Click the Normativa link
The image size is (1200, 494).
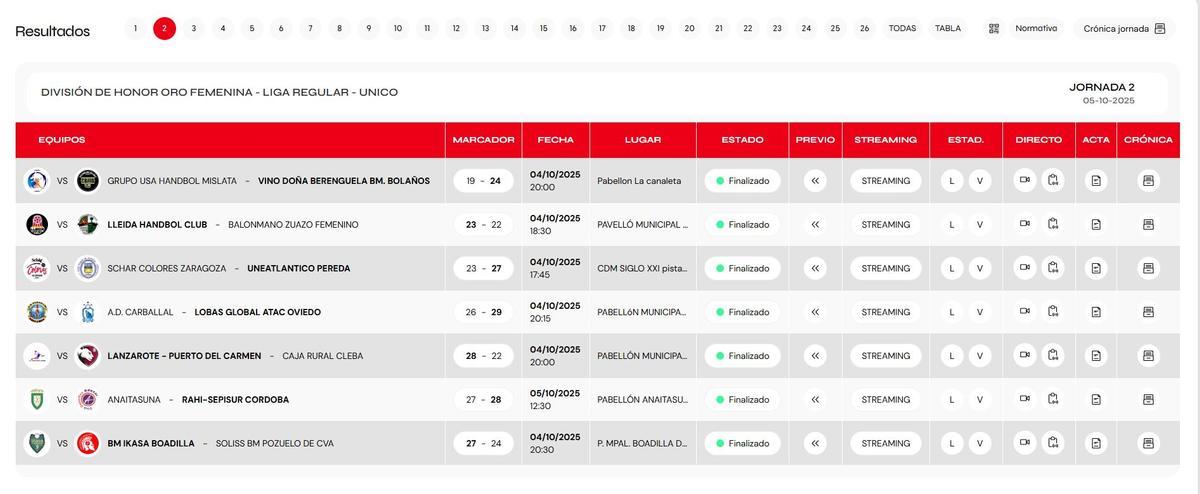[x=1036, y=29]
